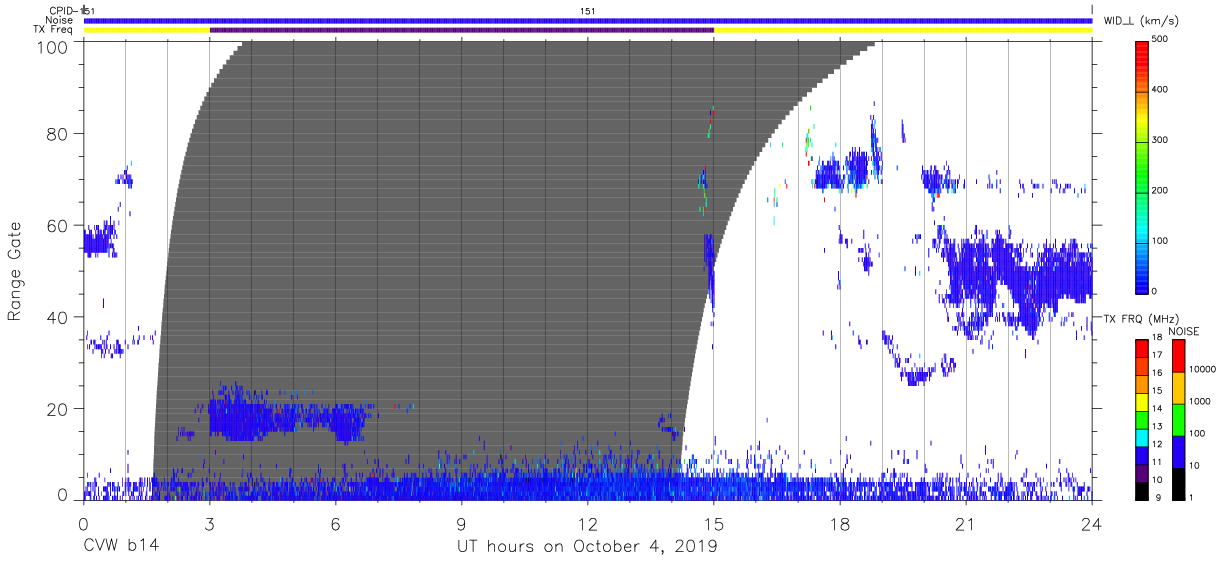Click the '24' hour tick on x-axis
The image size is (1228, 567).
point(1092,523)
